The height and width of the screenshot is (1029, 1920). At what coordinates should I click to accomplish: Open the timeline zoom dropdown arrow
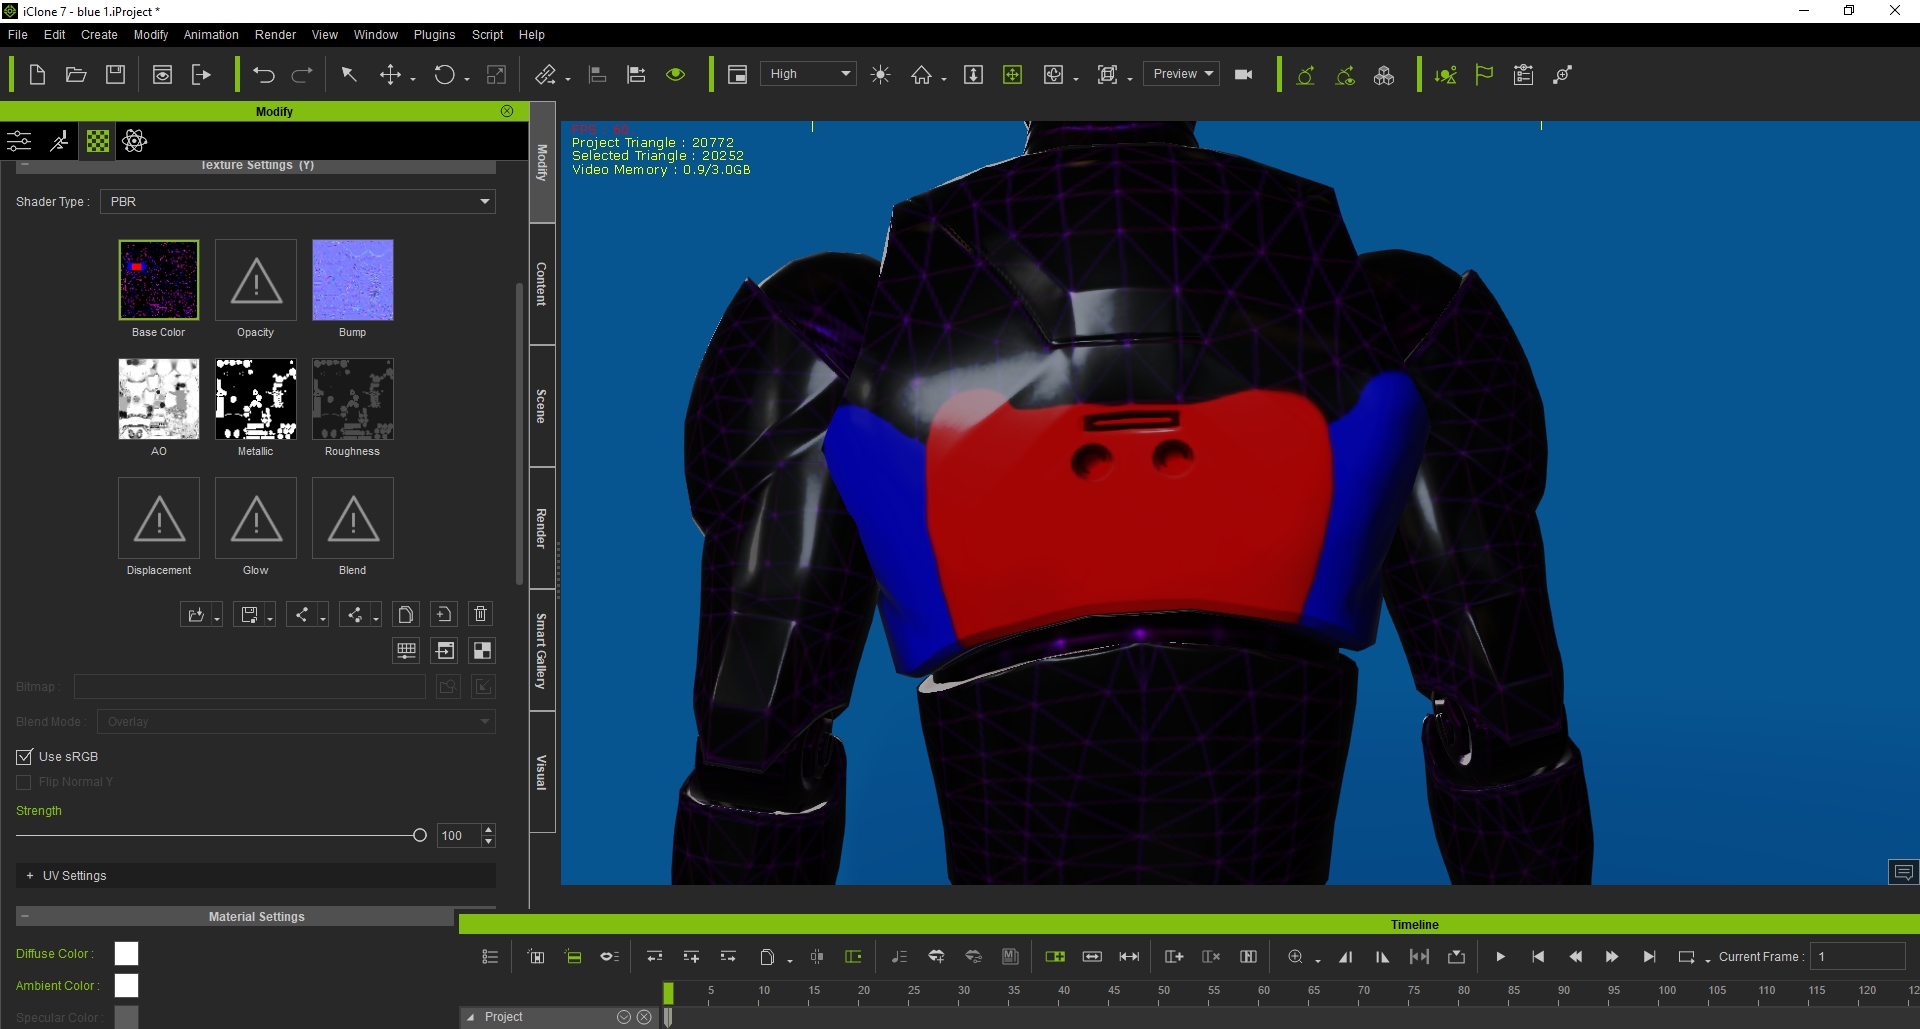[x=1318, y=961]
